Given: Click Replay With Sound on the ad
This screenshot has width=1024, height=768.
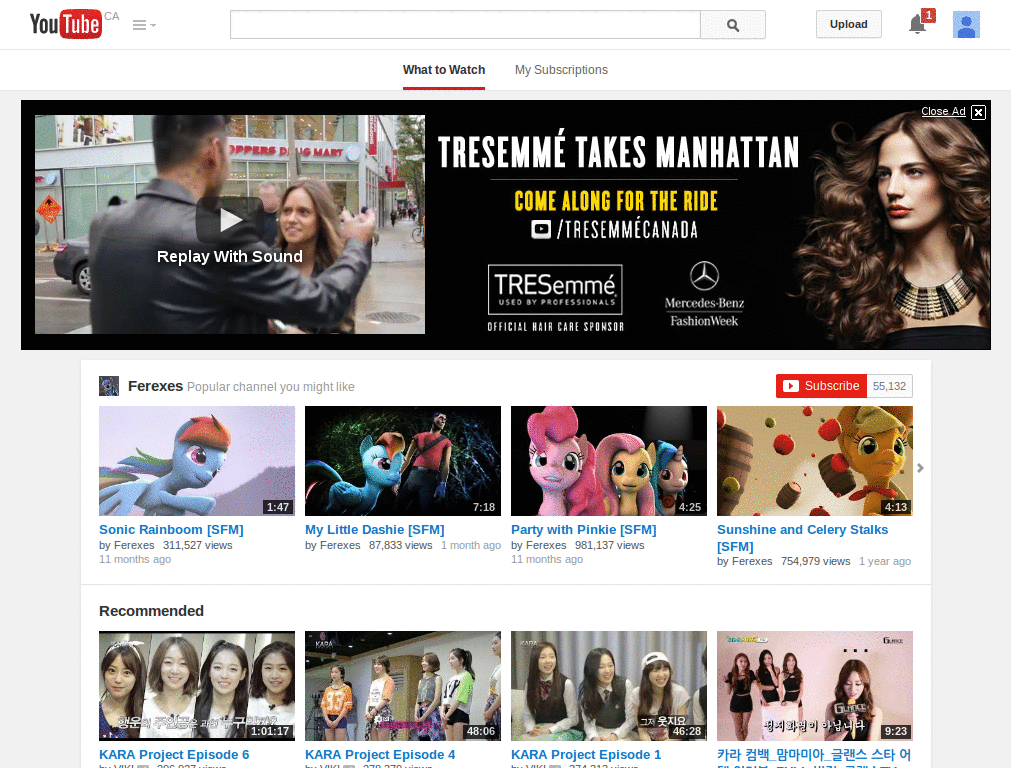Looking at the screenshot, I should coord(229,256).
